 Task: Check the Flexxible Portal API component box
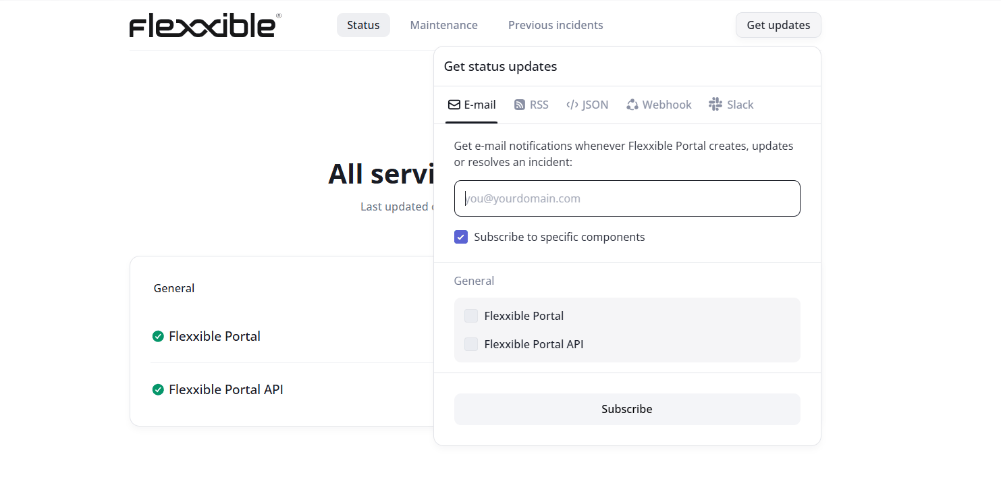tap(470, 344)
